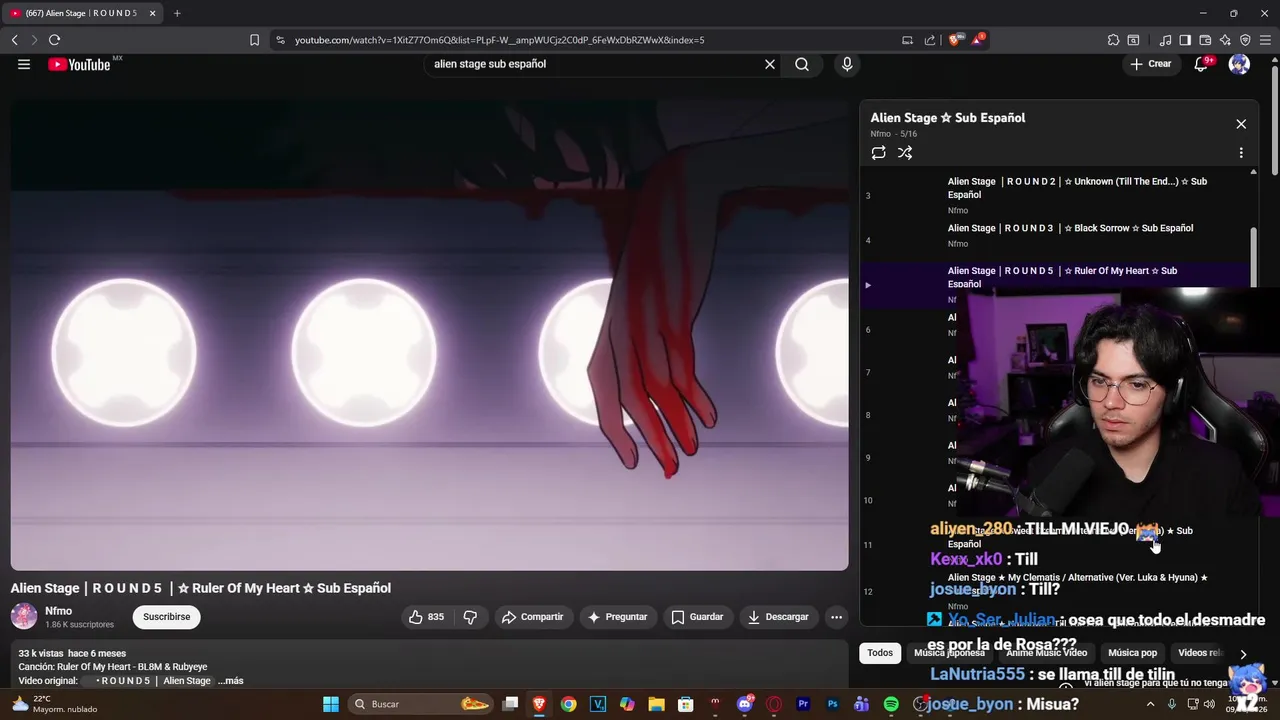The image size is (1280, 720).
Task: Select the Música pop chip
Action: (x=1133, y=653)
